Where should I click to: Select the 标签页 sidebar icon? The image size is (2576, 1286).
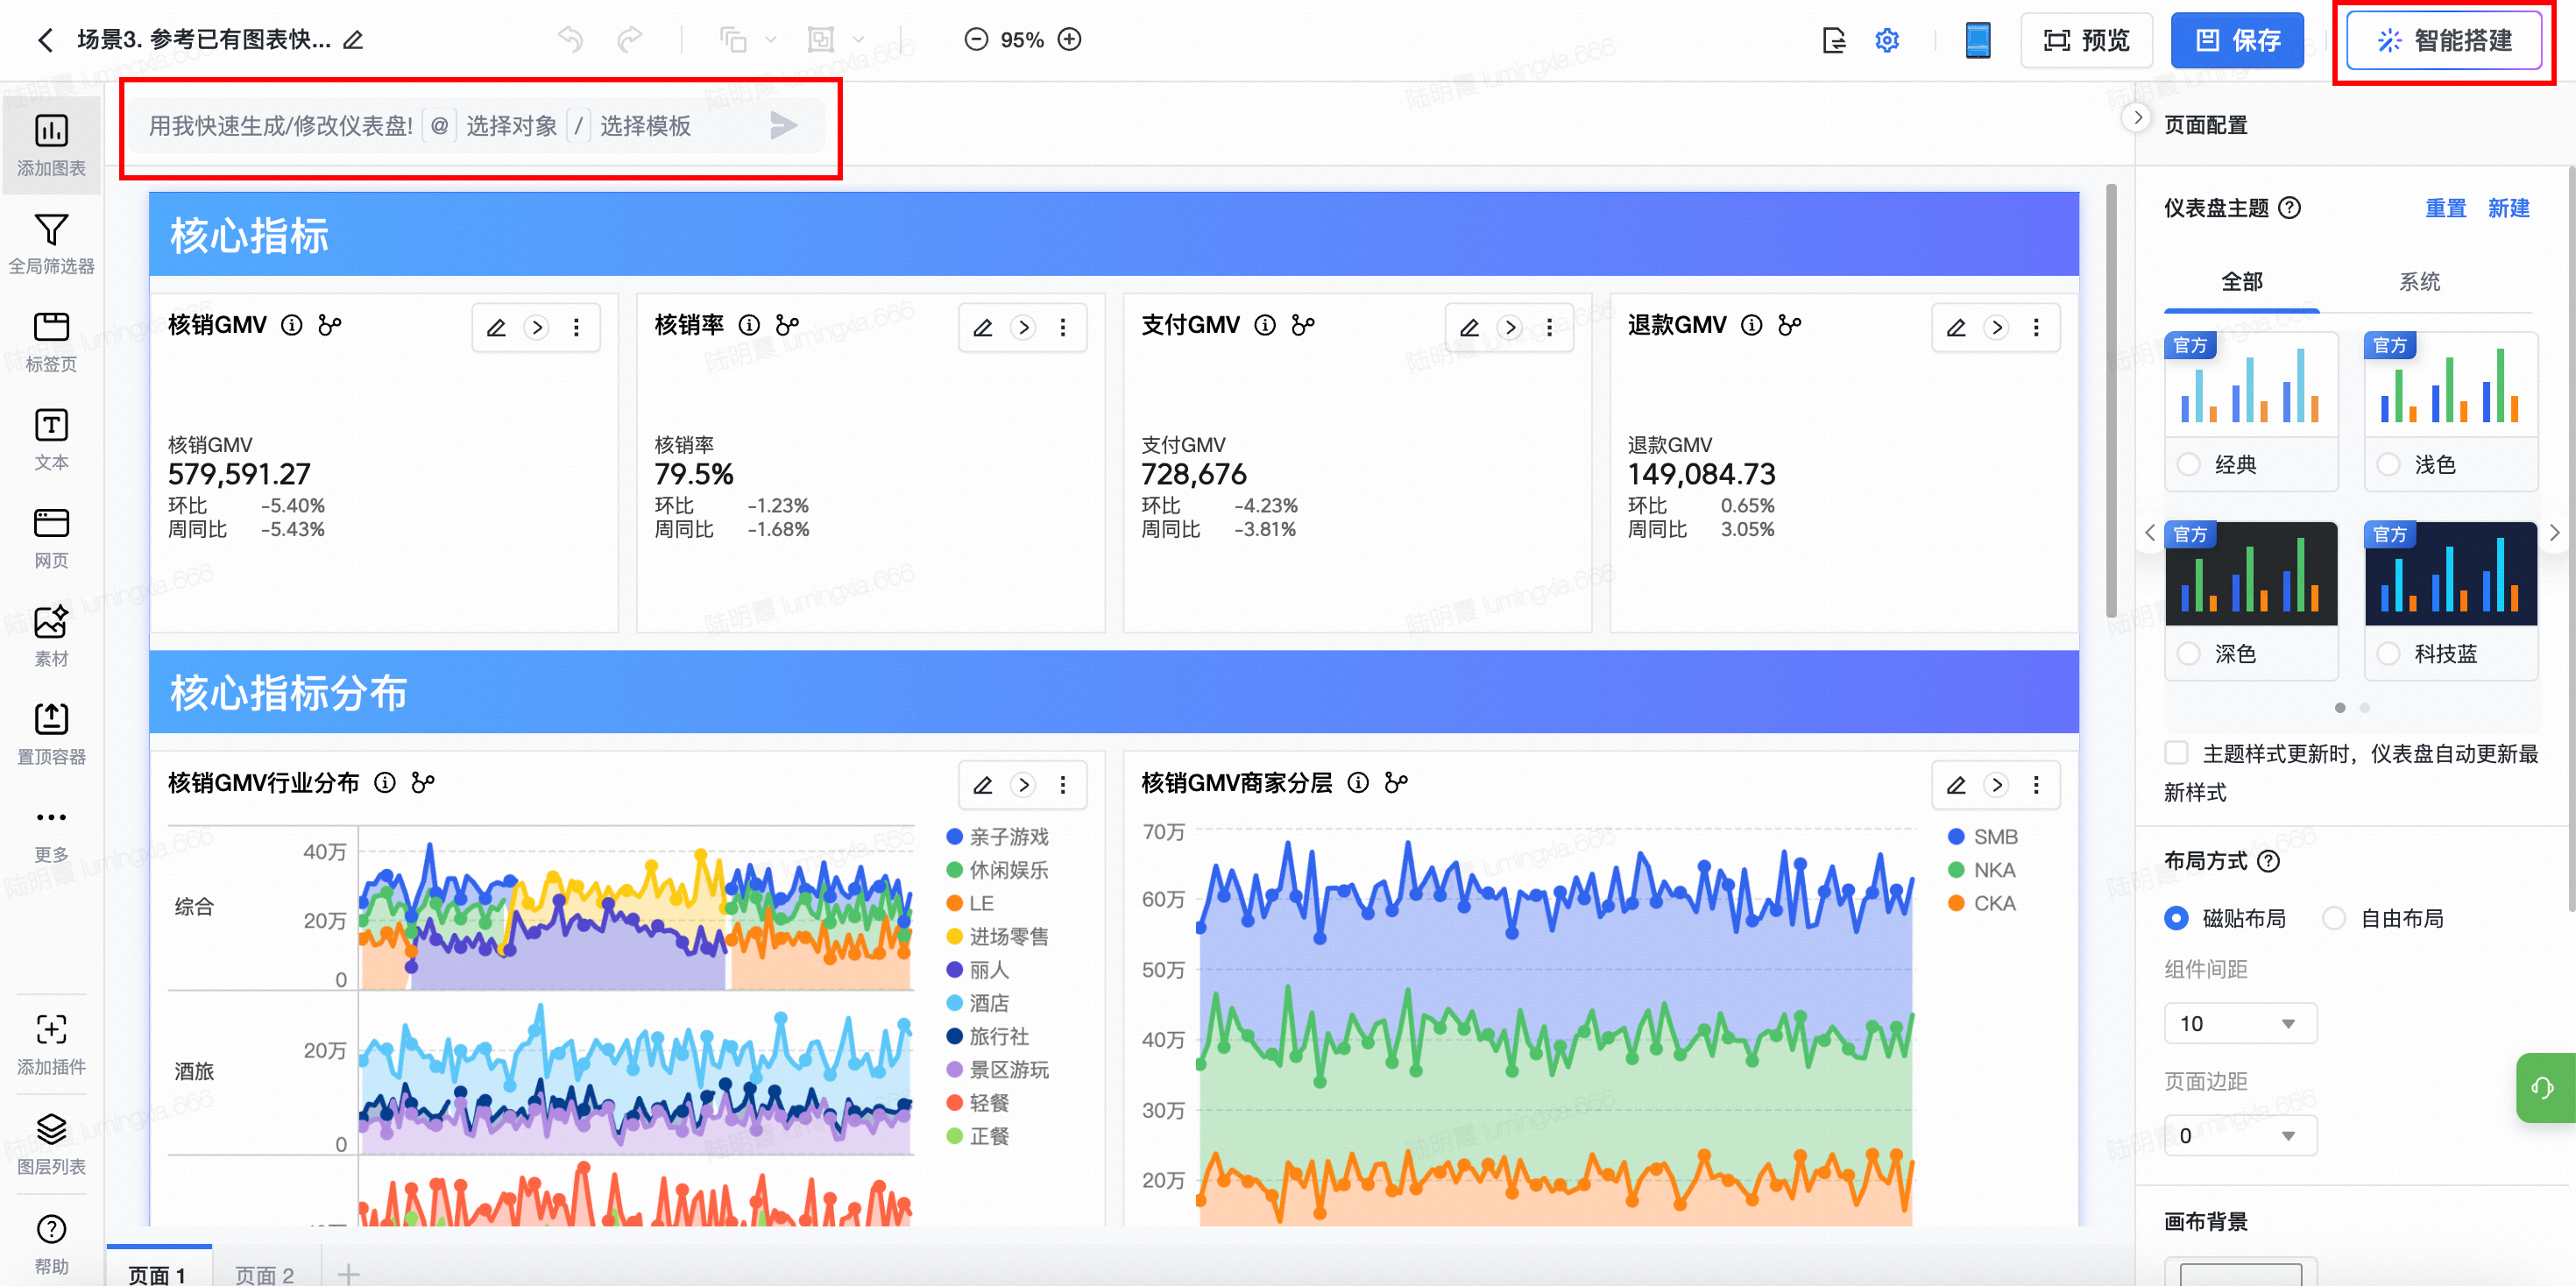51,328
